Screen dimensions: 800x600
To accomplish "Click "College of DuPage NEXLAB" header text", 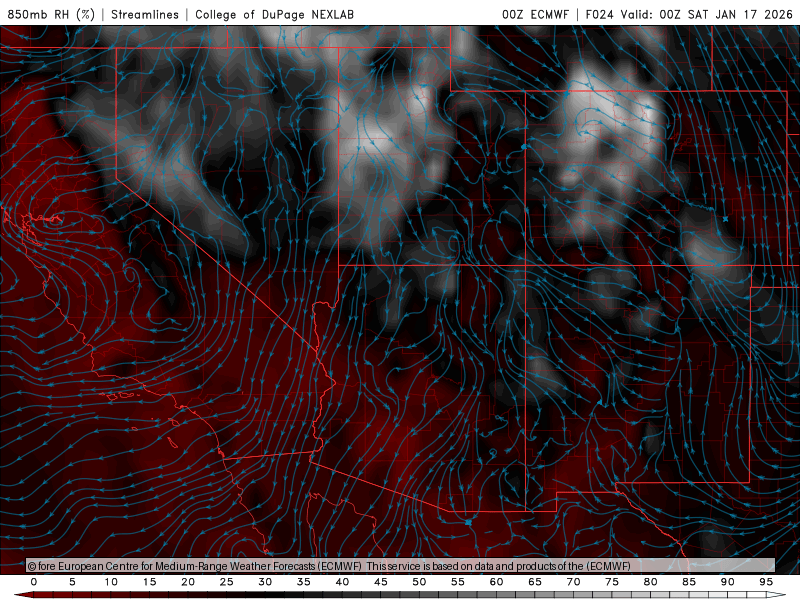I will [274, 14].
